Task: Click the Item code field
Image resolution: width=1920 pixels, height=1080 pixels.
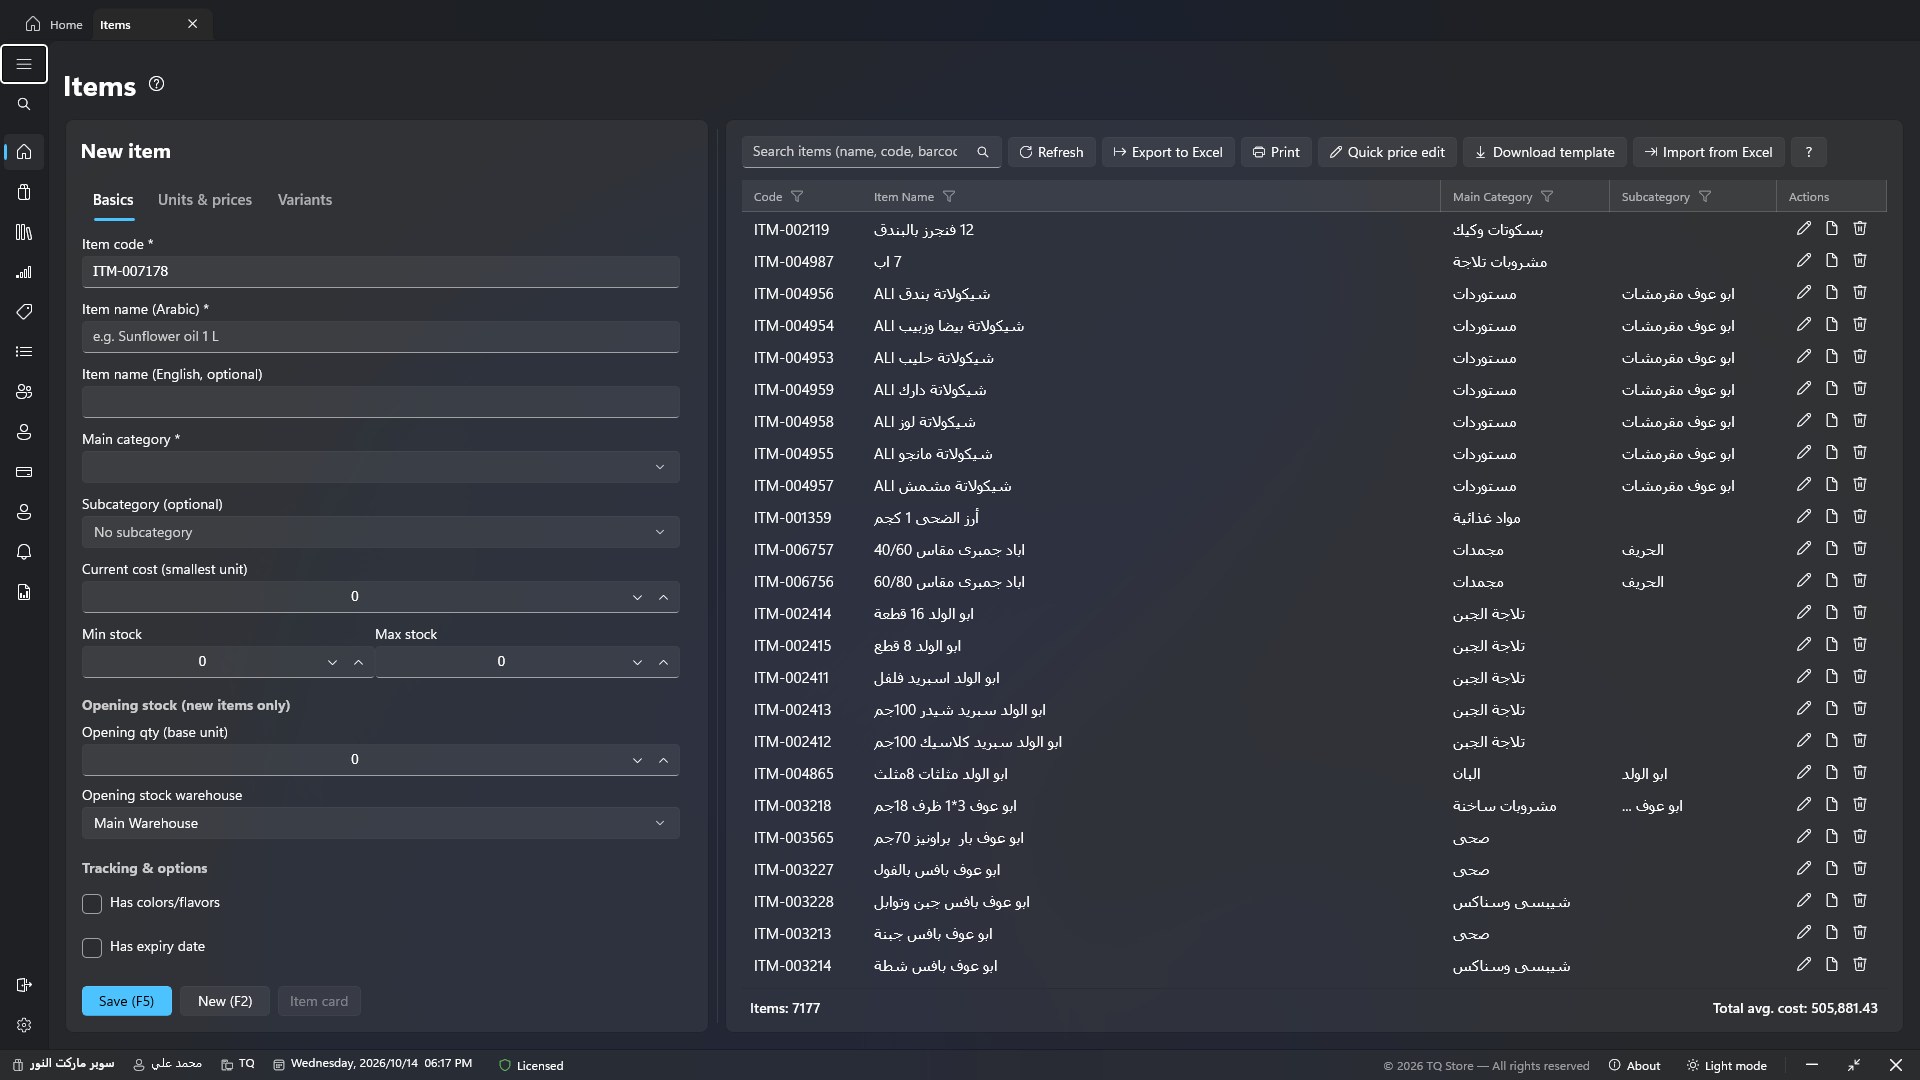Action: pos(380,272)
